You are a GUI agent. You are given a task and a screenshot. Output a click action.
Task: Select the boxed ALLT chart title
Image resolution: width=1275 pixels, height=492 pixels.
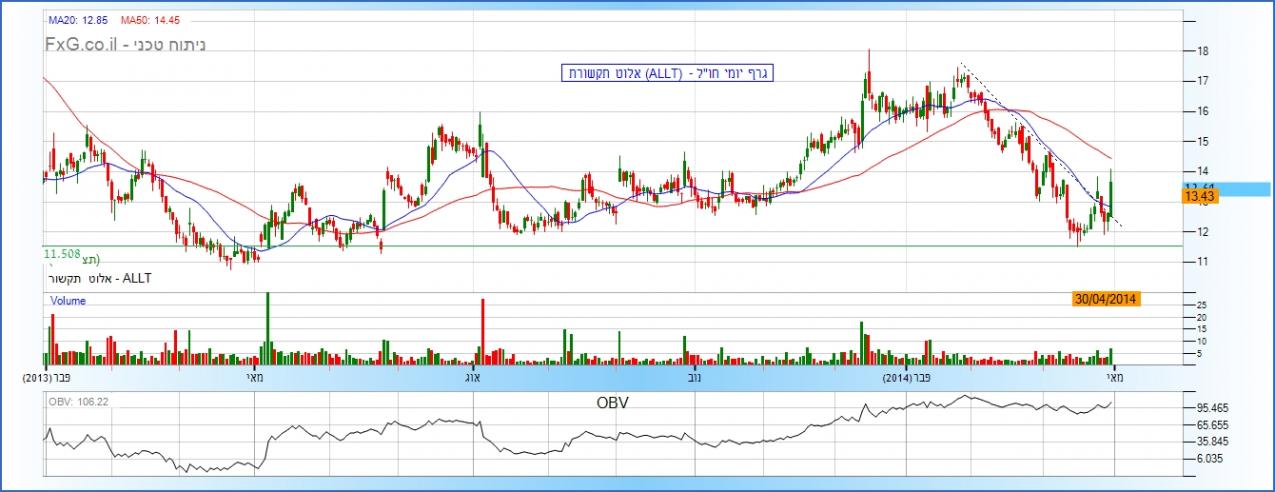[668, 73]
